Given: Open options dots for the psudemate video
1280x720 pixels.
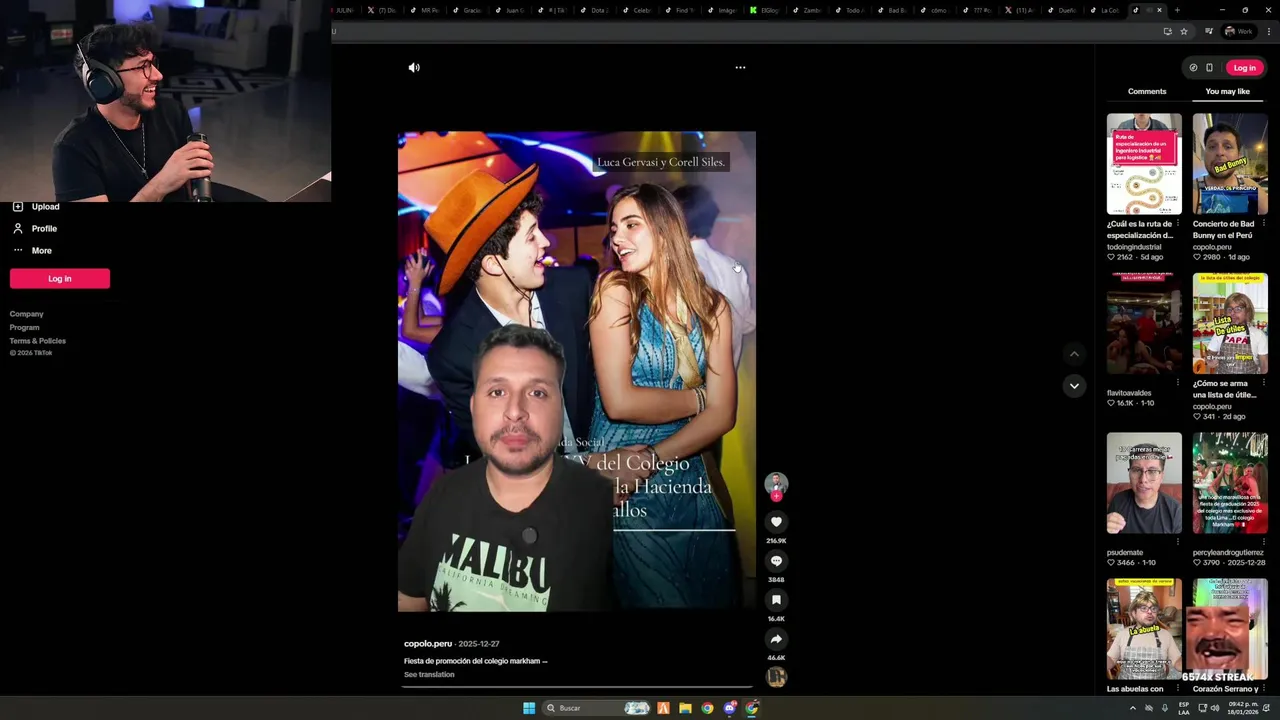Looking at the screenshot, I should click(1177, 541).
